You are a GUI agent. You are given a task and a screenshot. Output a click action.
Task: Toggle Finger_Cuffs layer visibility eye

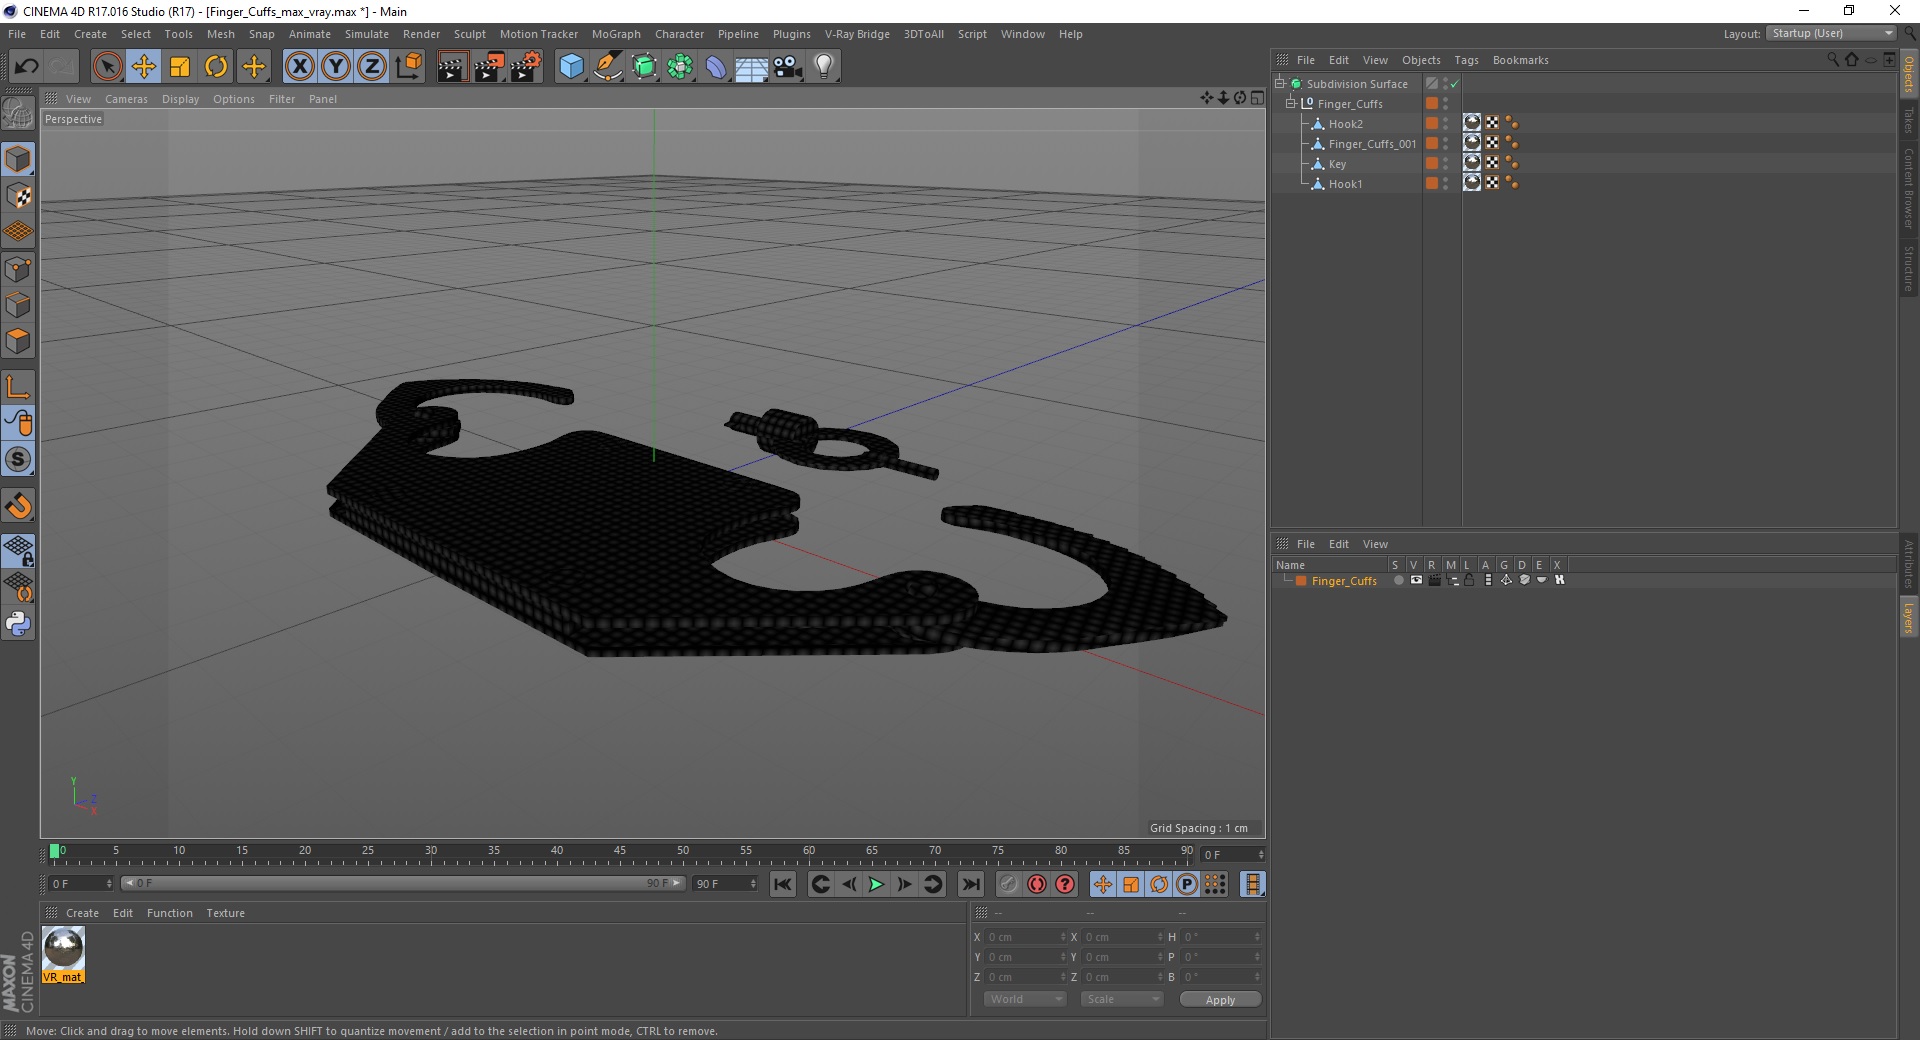[x=1416, y=580]
